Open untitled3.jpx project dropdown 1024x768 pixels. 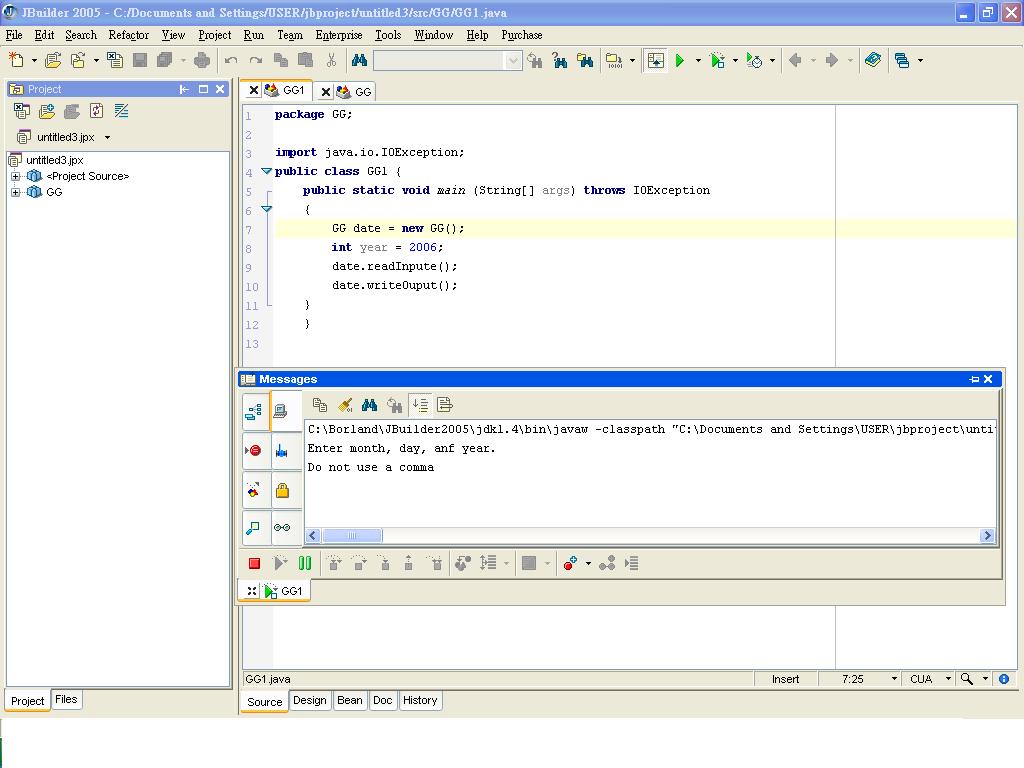(107, 138)
